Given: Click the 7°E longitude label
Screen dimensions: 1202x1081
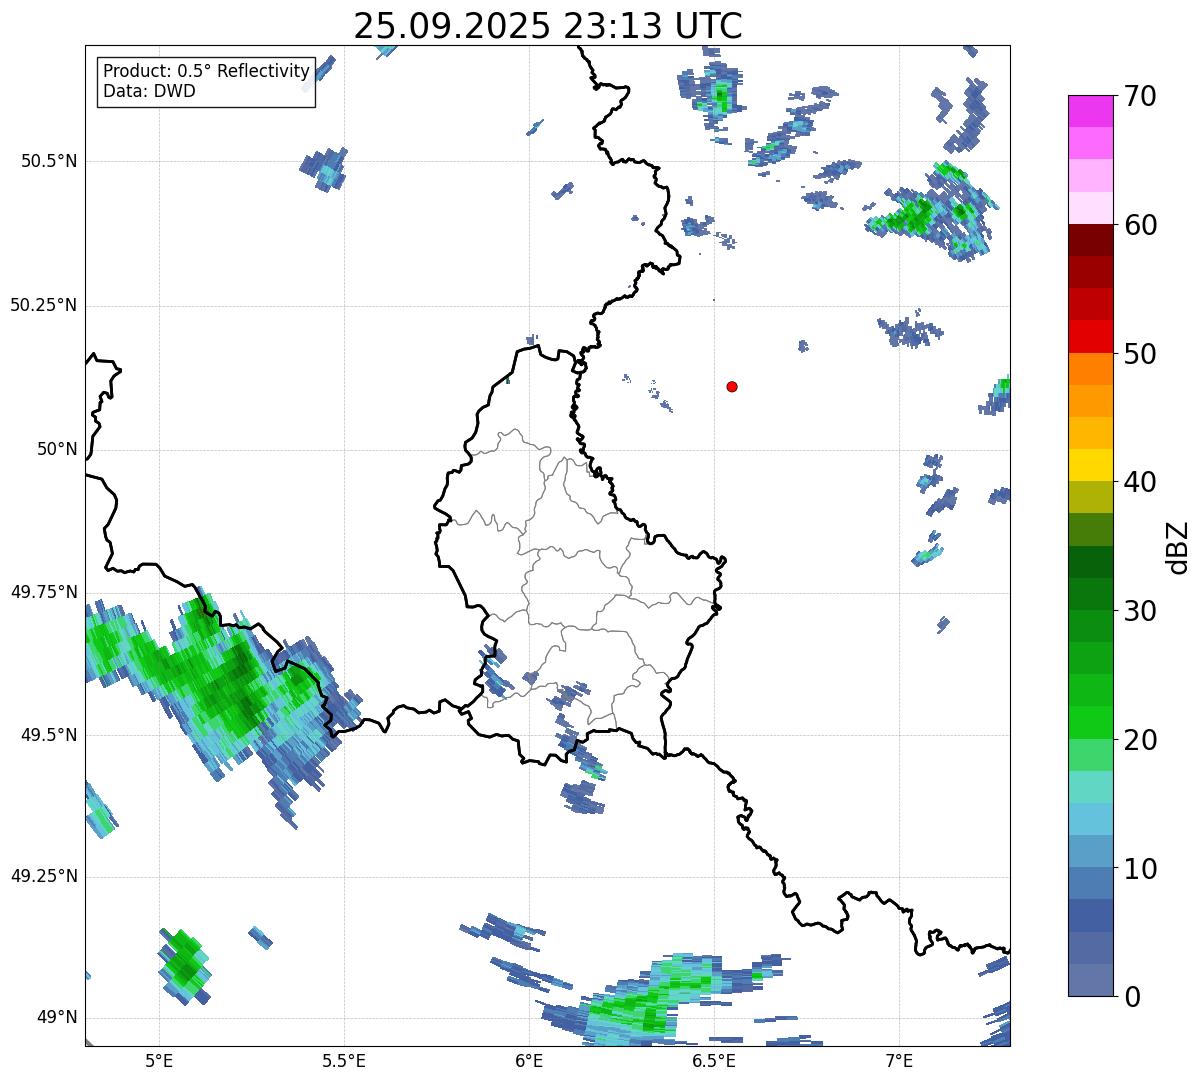Looking at the screenshot, I should (899, 1060).
